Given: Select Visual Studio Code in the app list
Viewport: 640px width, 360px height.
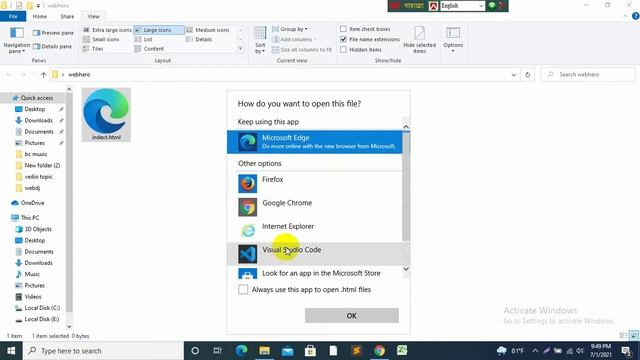Looking at the screenshot, I should pos(314,254).
